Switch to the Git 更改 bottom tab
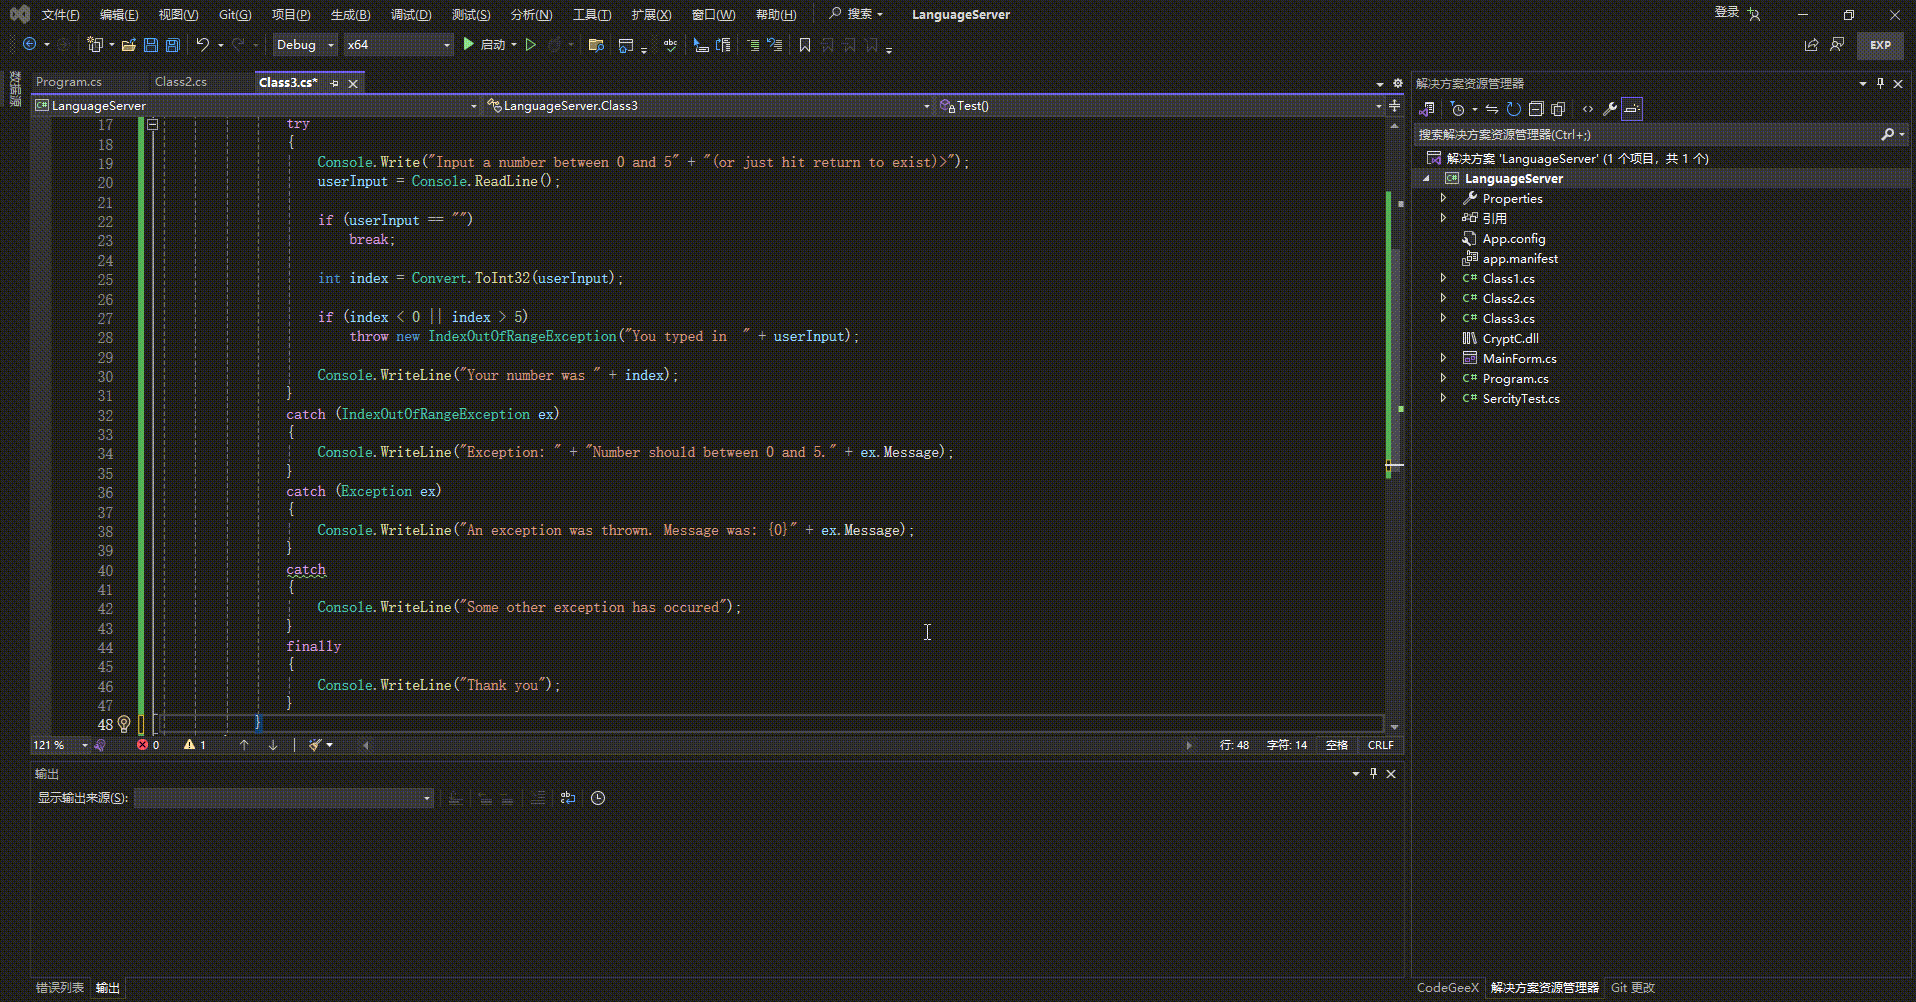The image size is (1916, 1002). pyautogui.click(x=1633, y=987)
